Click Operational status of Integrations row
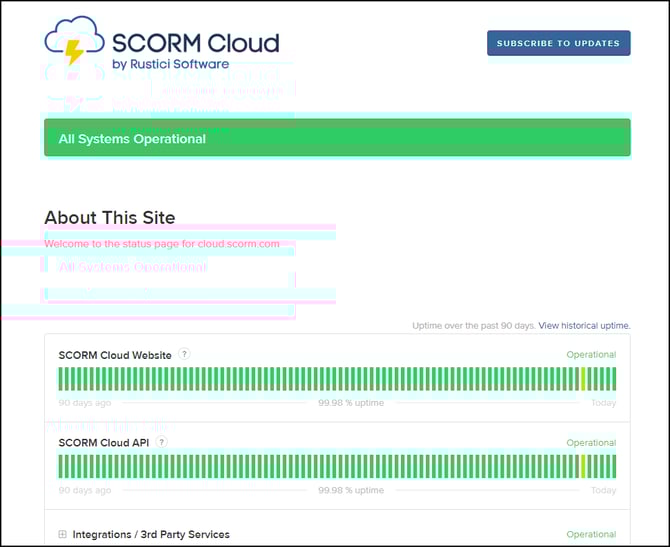670x547 pixels. (591, 535)
